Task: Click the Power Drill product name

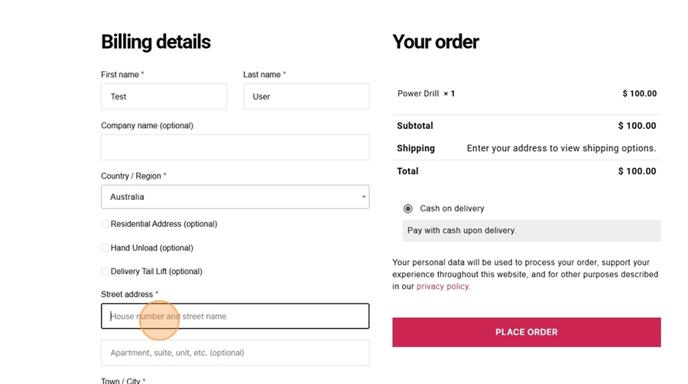Action: click(x=418, y=93)
